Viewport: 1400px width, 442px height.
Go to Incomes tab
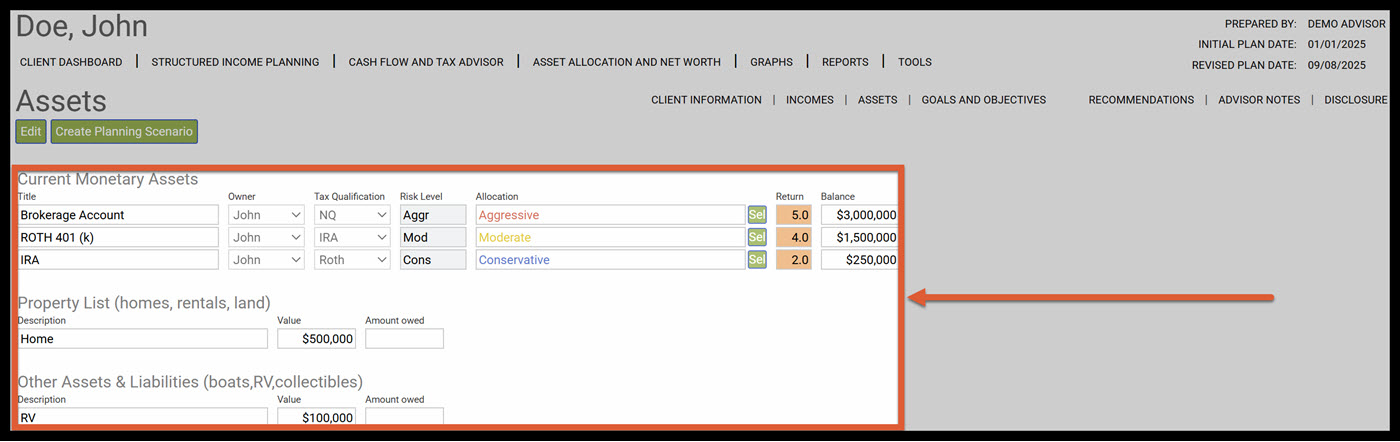click(x=810, y=100)
